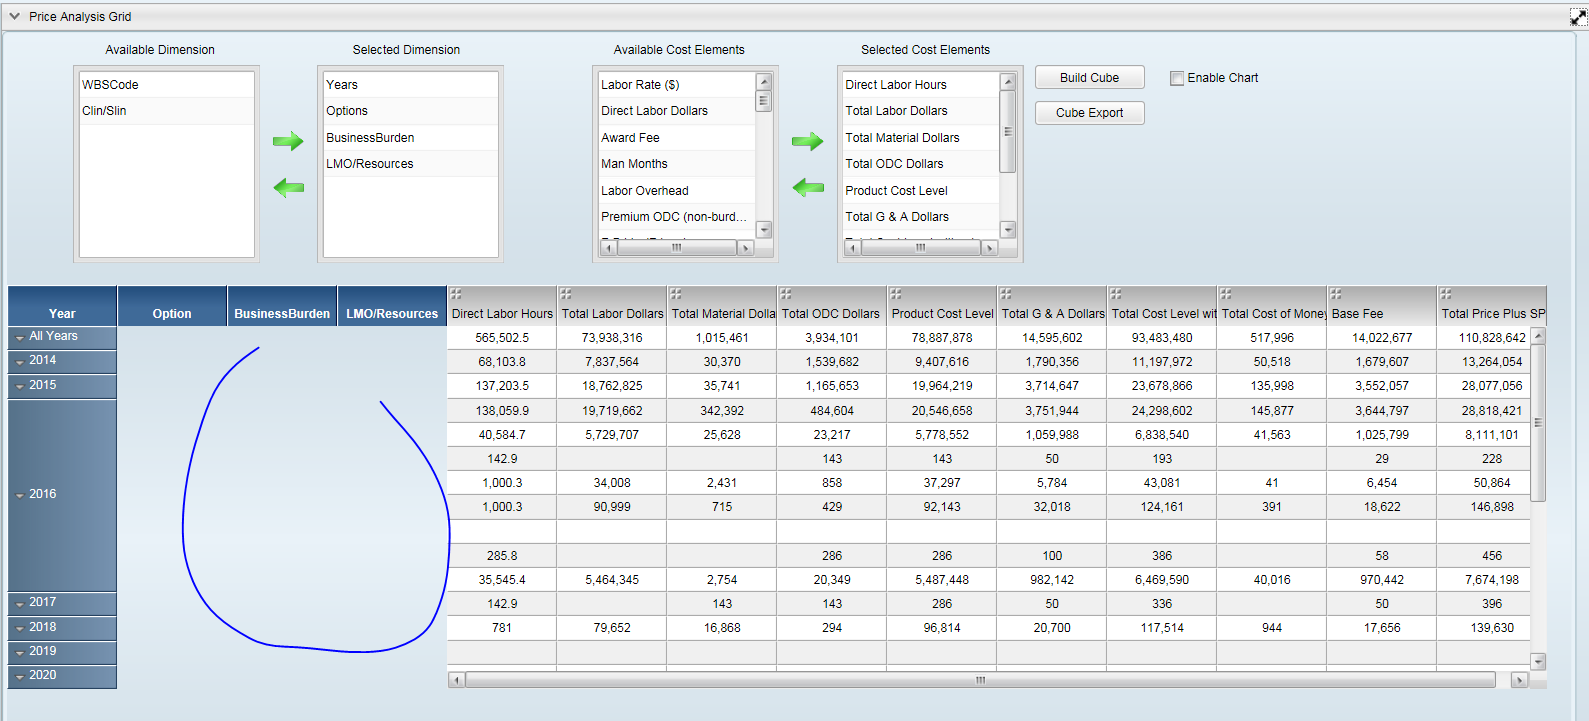Expand the 2014 year row
Screen dimensions: 1589x721
tap(20, 362)
